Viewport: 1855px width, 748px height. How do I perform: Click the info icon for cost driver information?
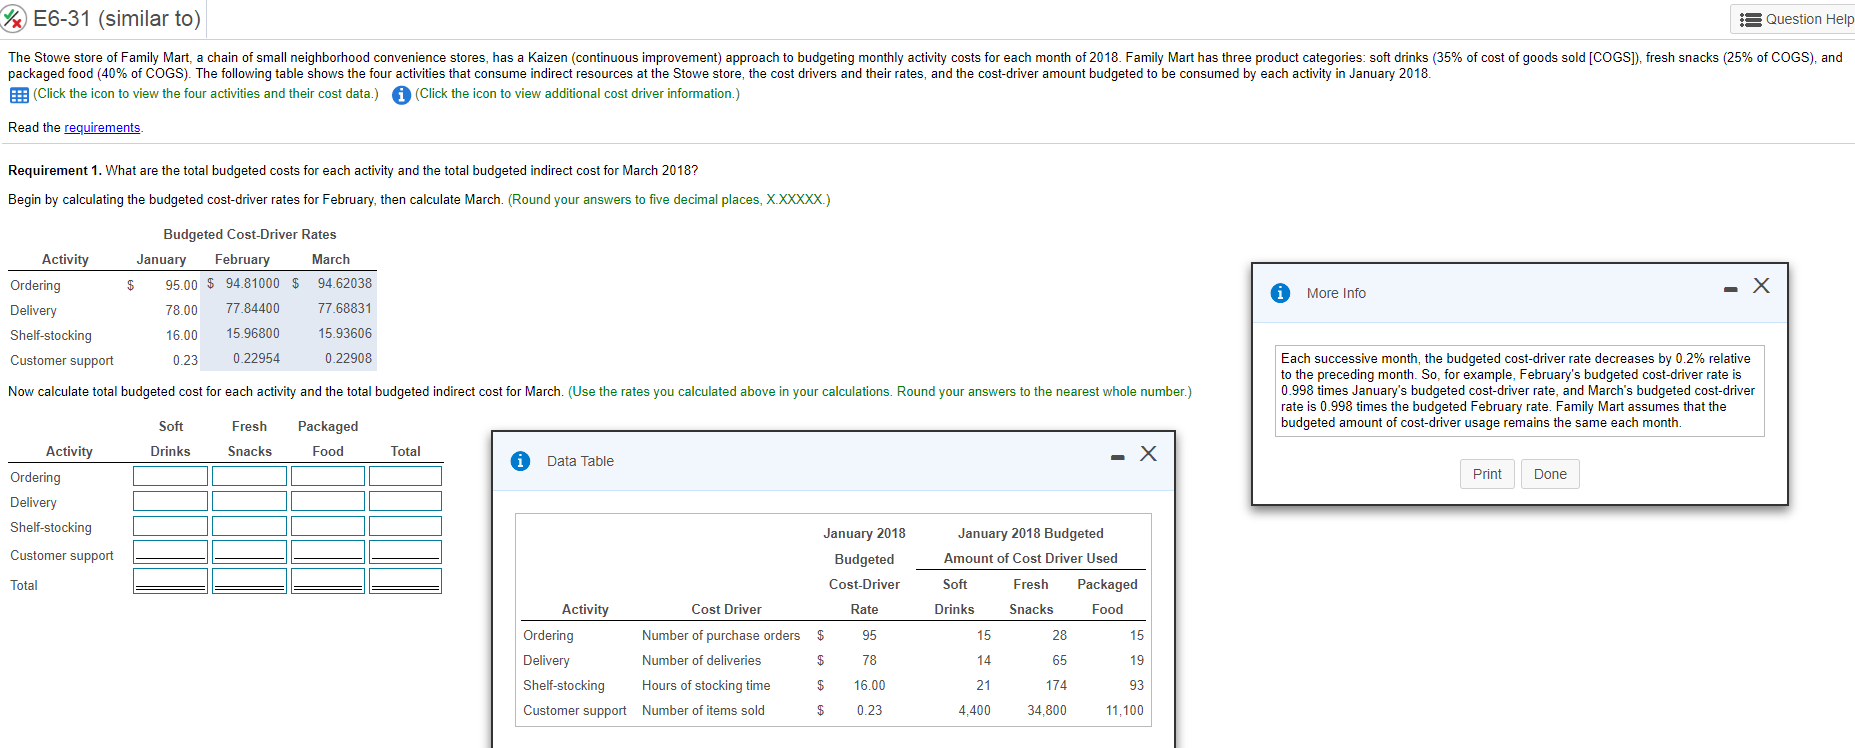(x=401, y=95)
